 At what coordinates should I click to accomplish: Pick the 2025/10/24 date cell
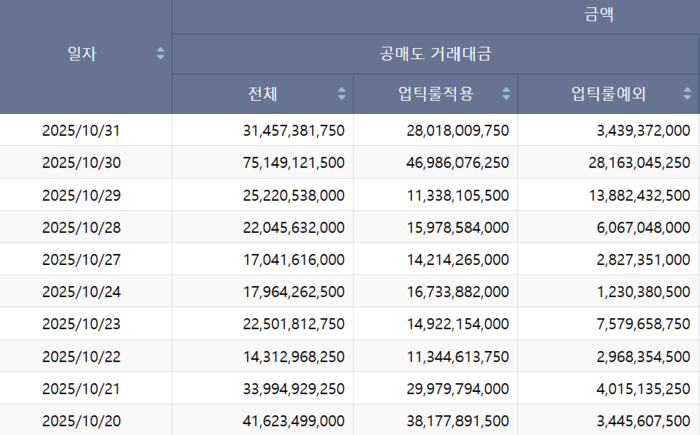point(81,291)
